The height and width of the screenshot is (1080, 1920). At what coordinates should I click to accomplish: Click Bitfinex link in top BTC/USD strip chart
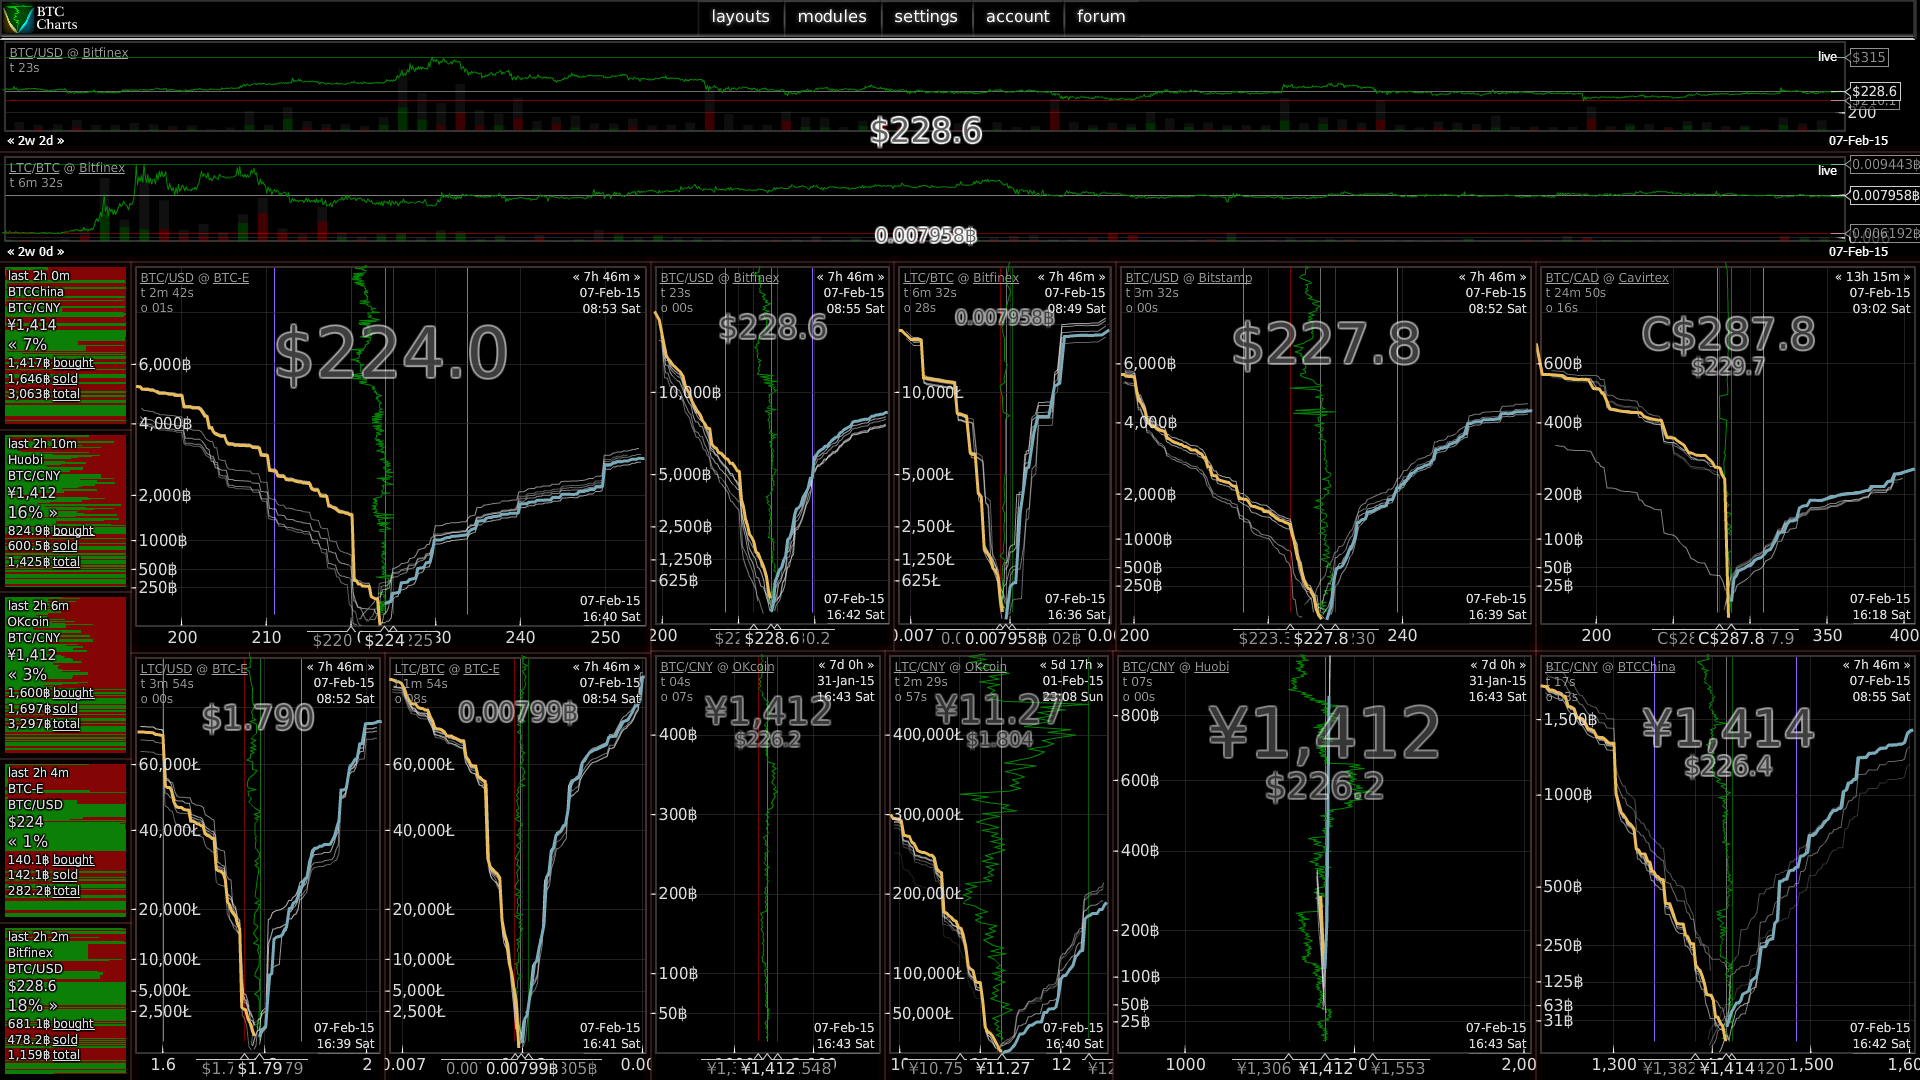(105, 53)
